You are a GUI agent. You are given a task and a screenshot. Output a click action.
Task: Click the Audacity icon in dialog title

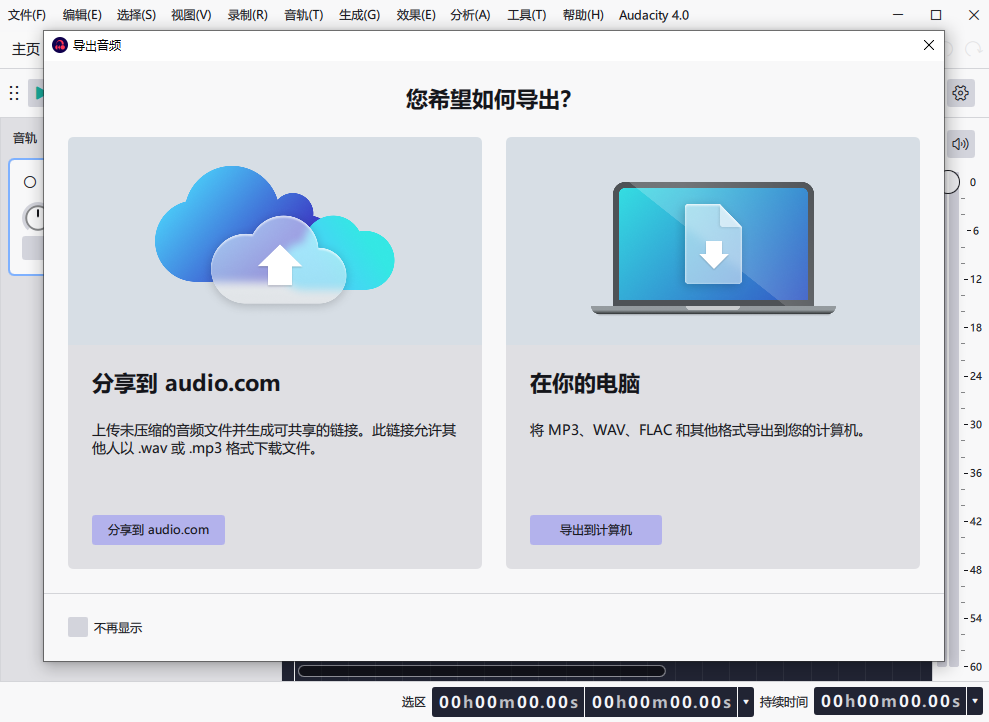click(60, 45)
